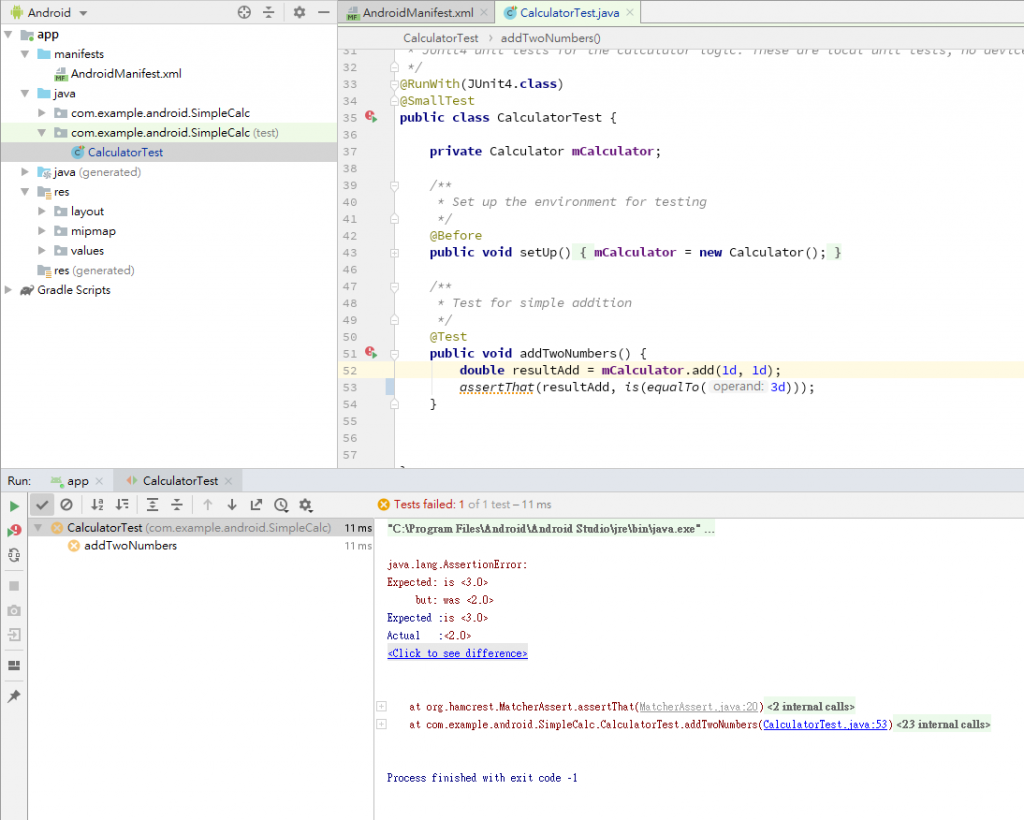Viewport: 1024px width, 820px height.
Task: Click the locate target icon in Project panel
Action: point(244,13)
